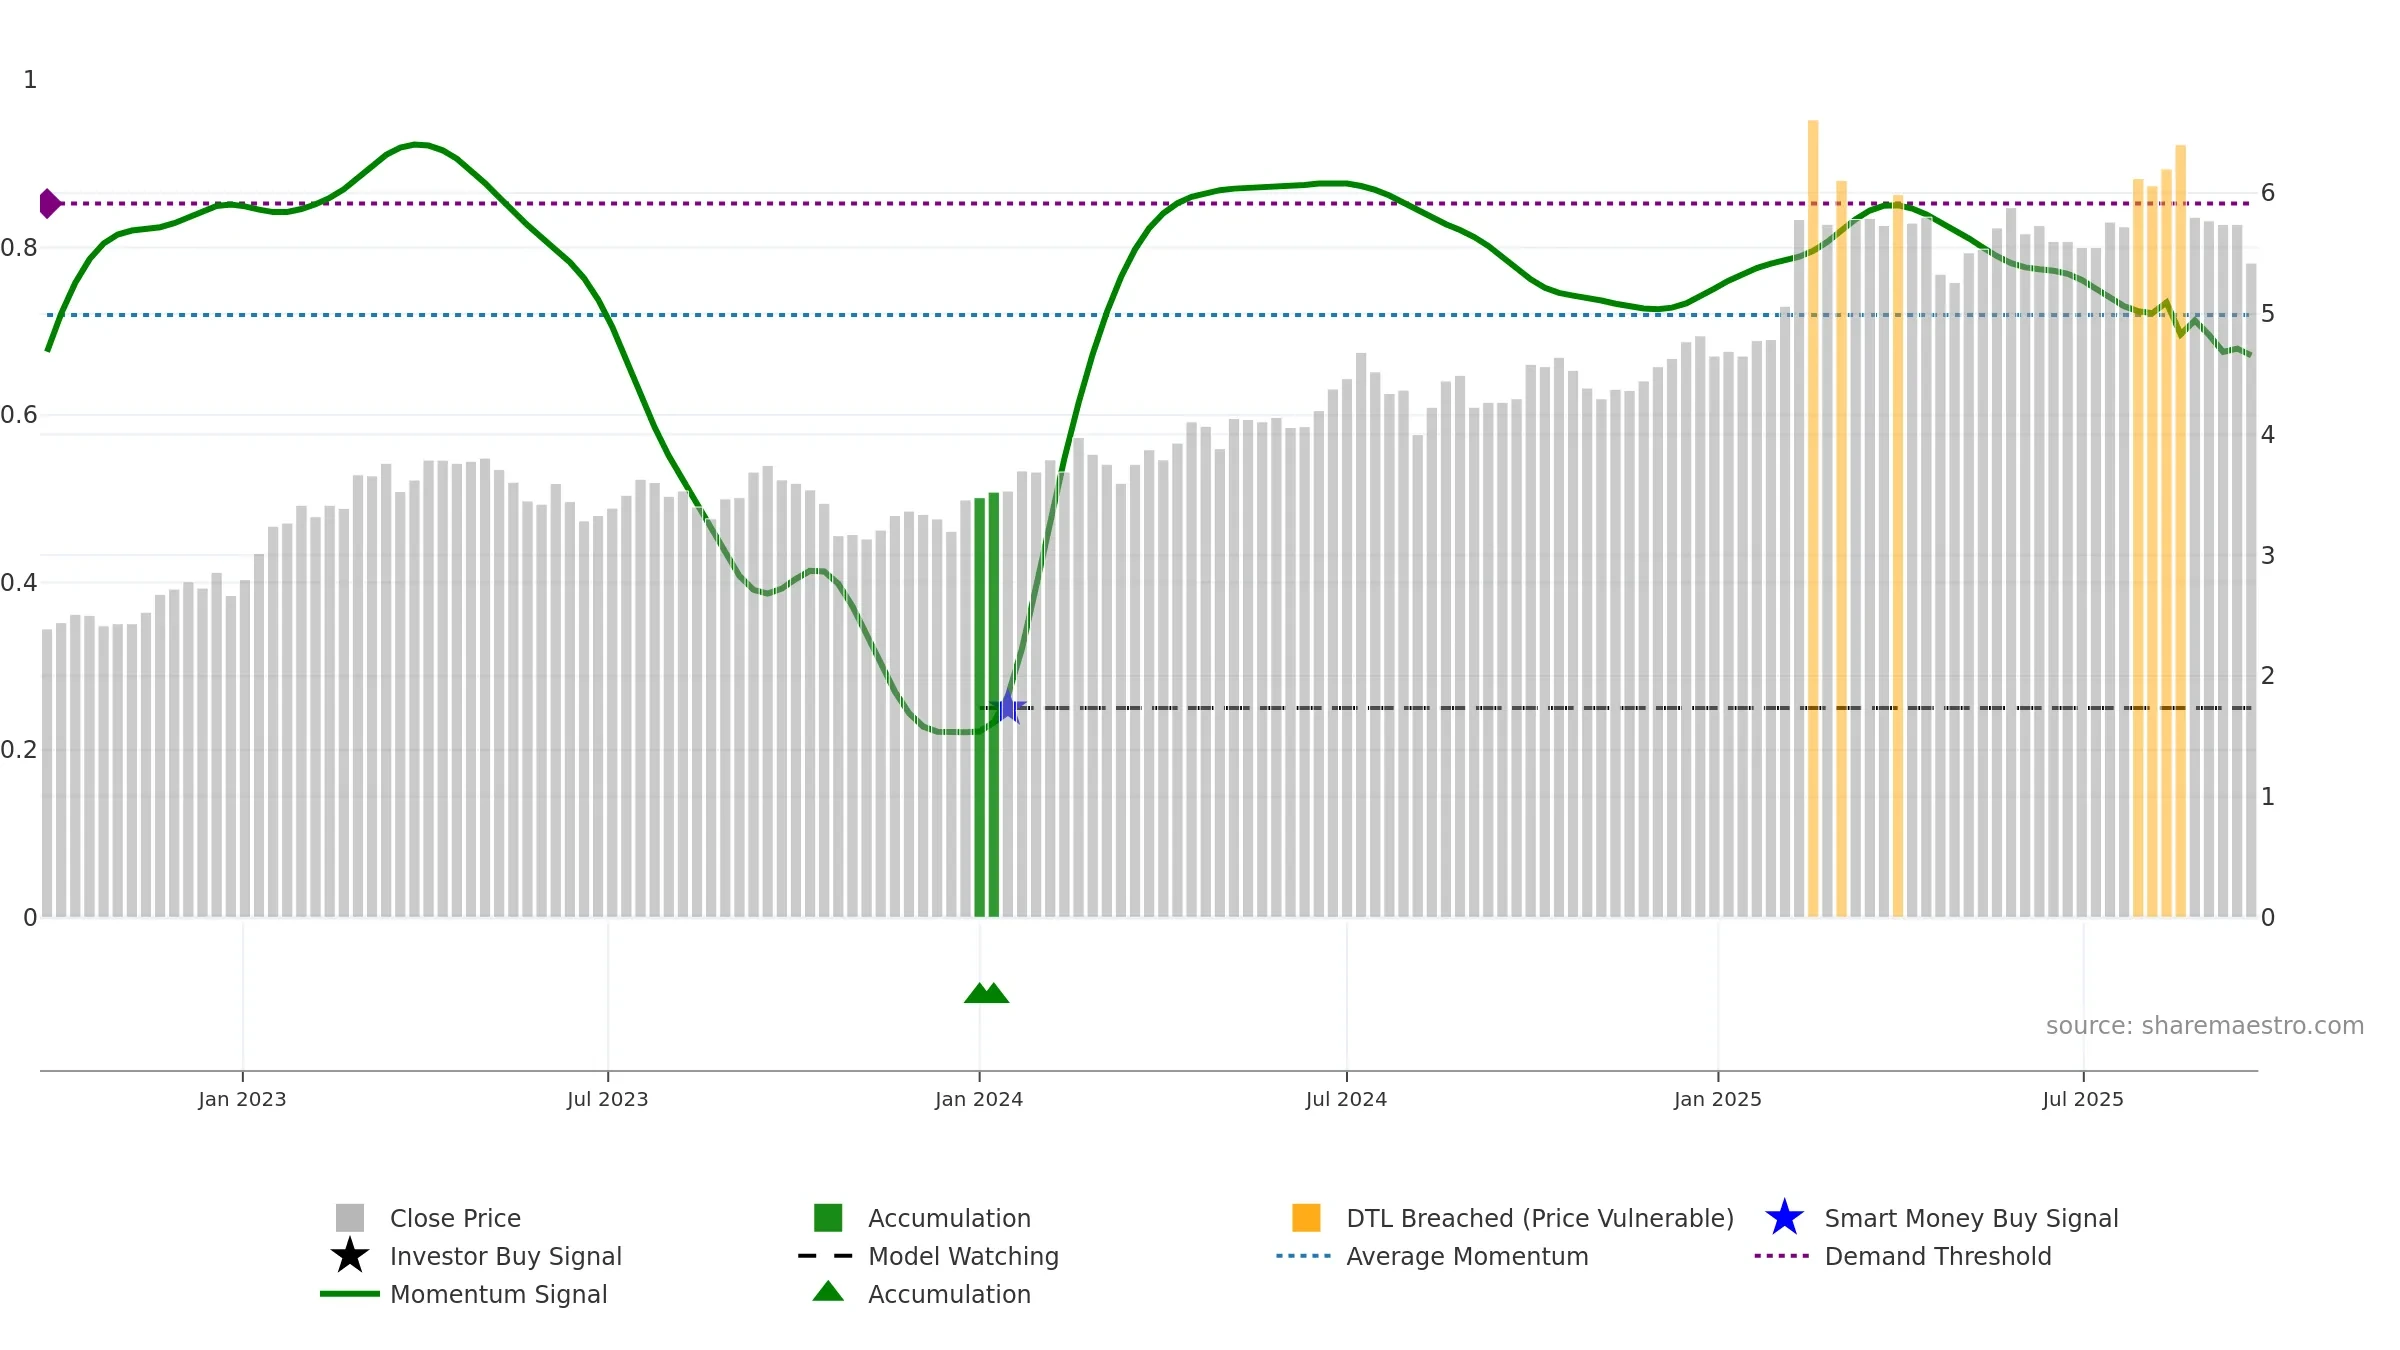Screen dimensions: 2400x1350
Task: Click the blue Smart Money star on chart
Action: [x=1008, y=707]
